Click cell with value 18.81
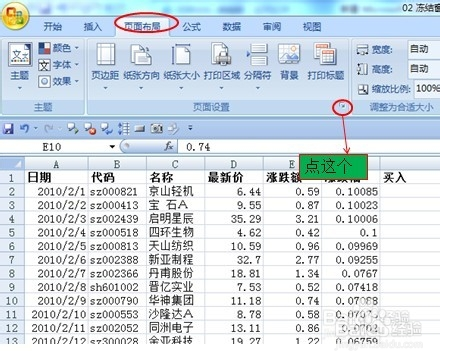The image size is (452, 362). click(x=234, y=273)
